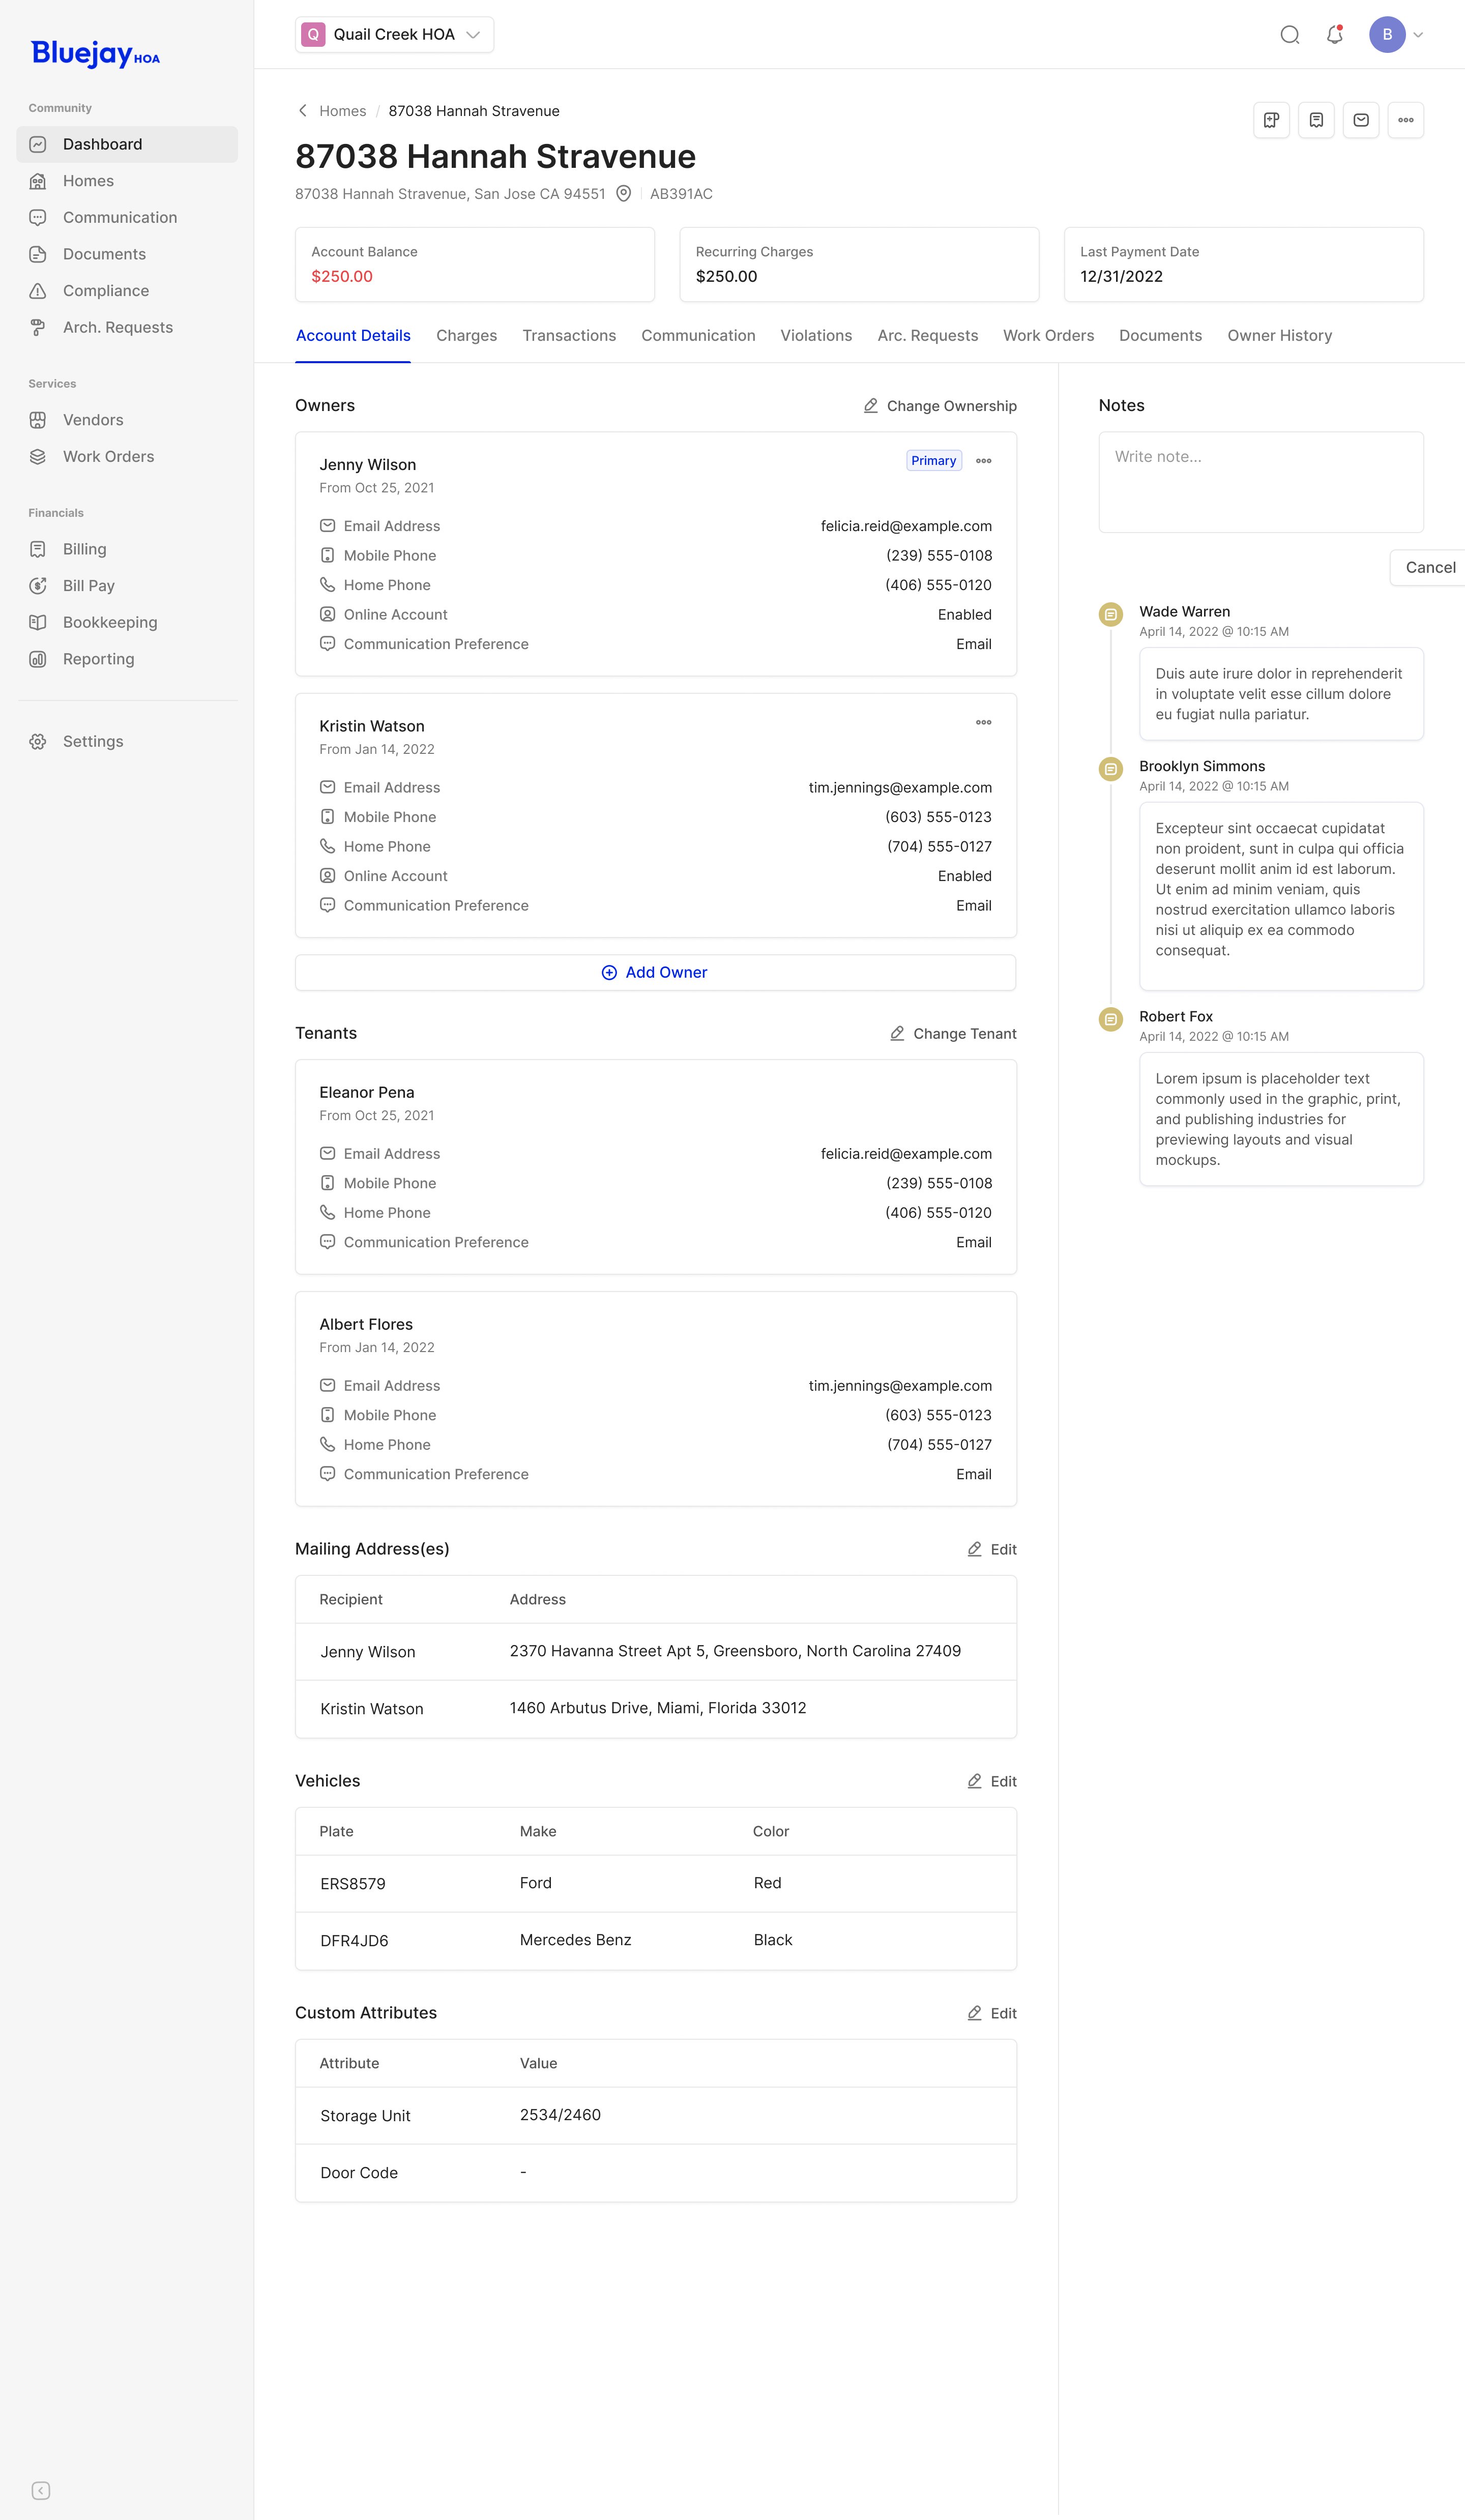Viewport: 1465px width, 2520px height.
Task: Go back using the breadcrumb chevron
Action: (303, 111)
